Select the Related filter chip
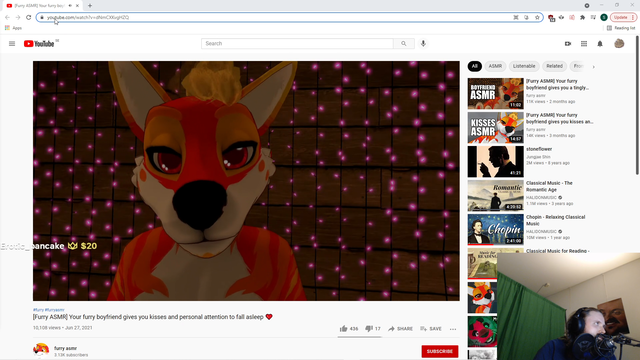The height and width of the screenshot is (360, 640). (x=554, y=66)
